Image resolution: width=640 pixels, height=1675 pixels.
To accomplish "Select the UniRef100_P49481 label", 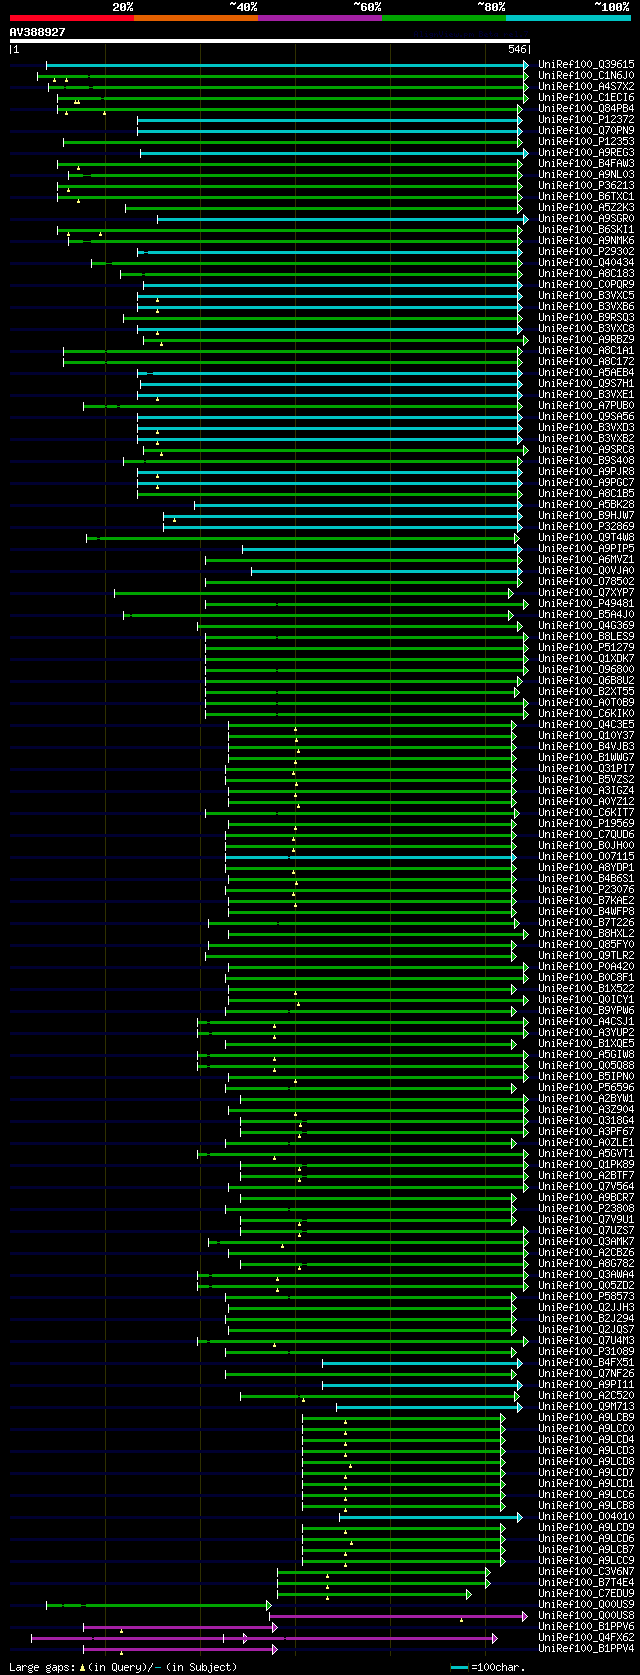I will point(586,603).
